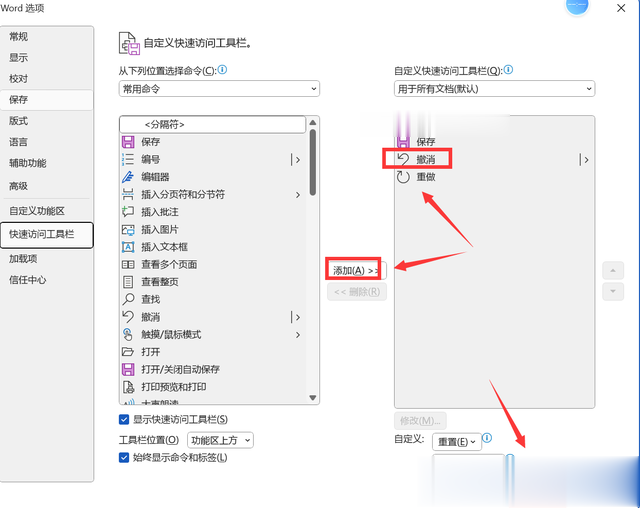The image size is (640, 508).
Task: Open the 用于所有文档(默认) dropdown
Action: 494,89
